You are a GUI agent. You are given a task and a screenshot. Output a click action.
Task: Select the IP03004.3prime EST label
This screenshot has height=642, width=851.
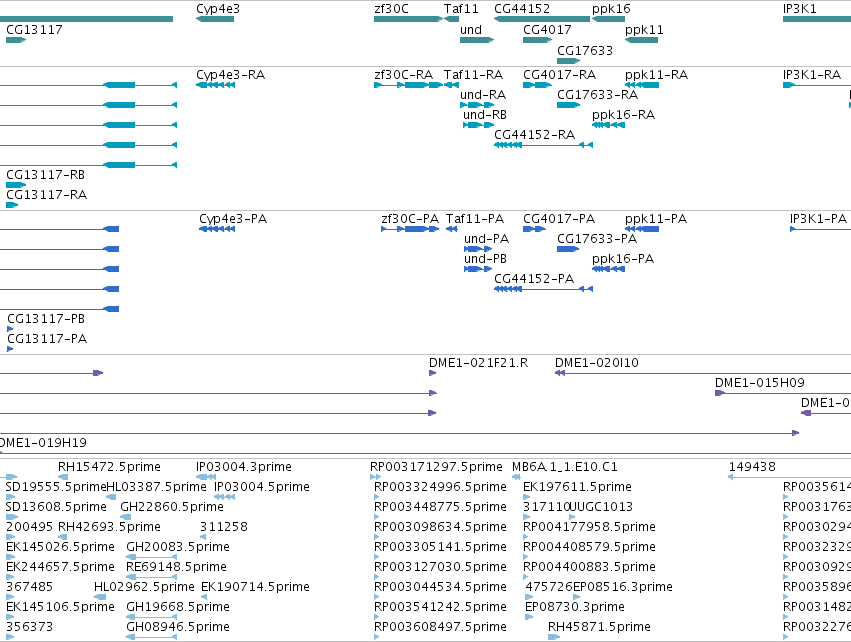244,466
